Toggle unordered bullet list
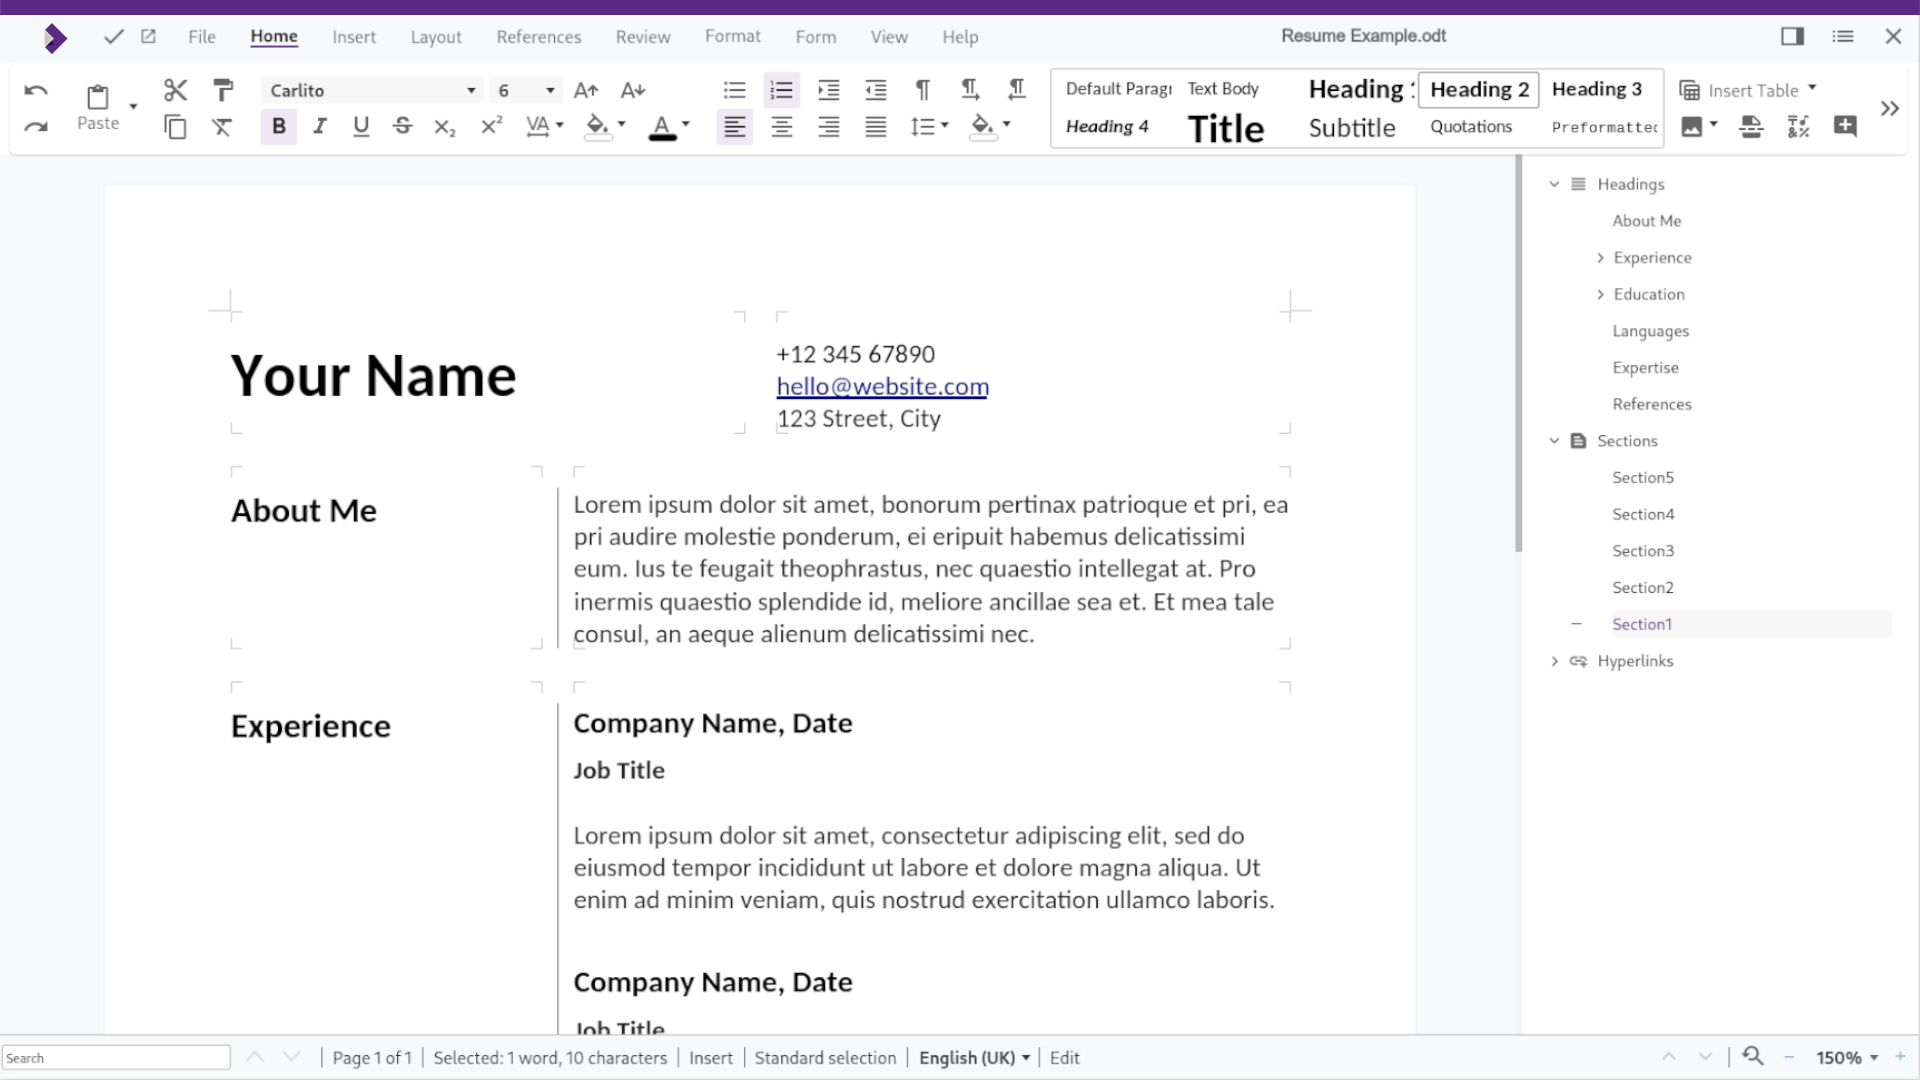 (x=735, y=90)
